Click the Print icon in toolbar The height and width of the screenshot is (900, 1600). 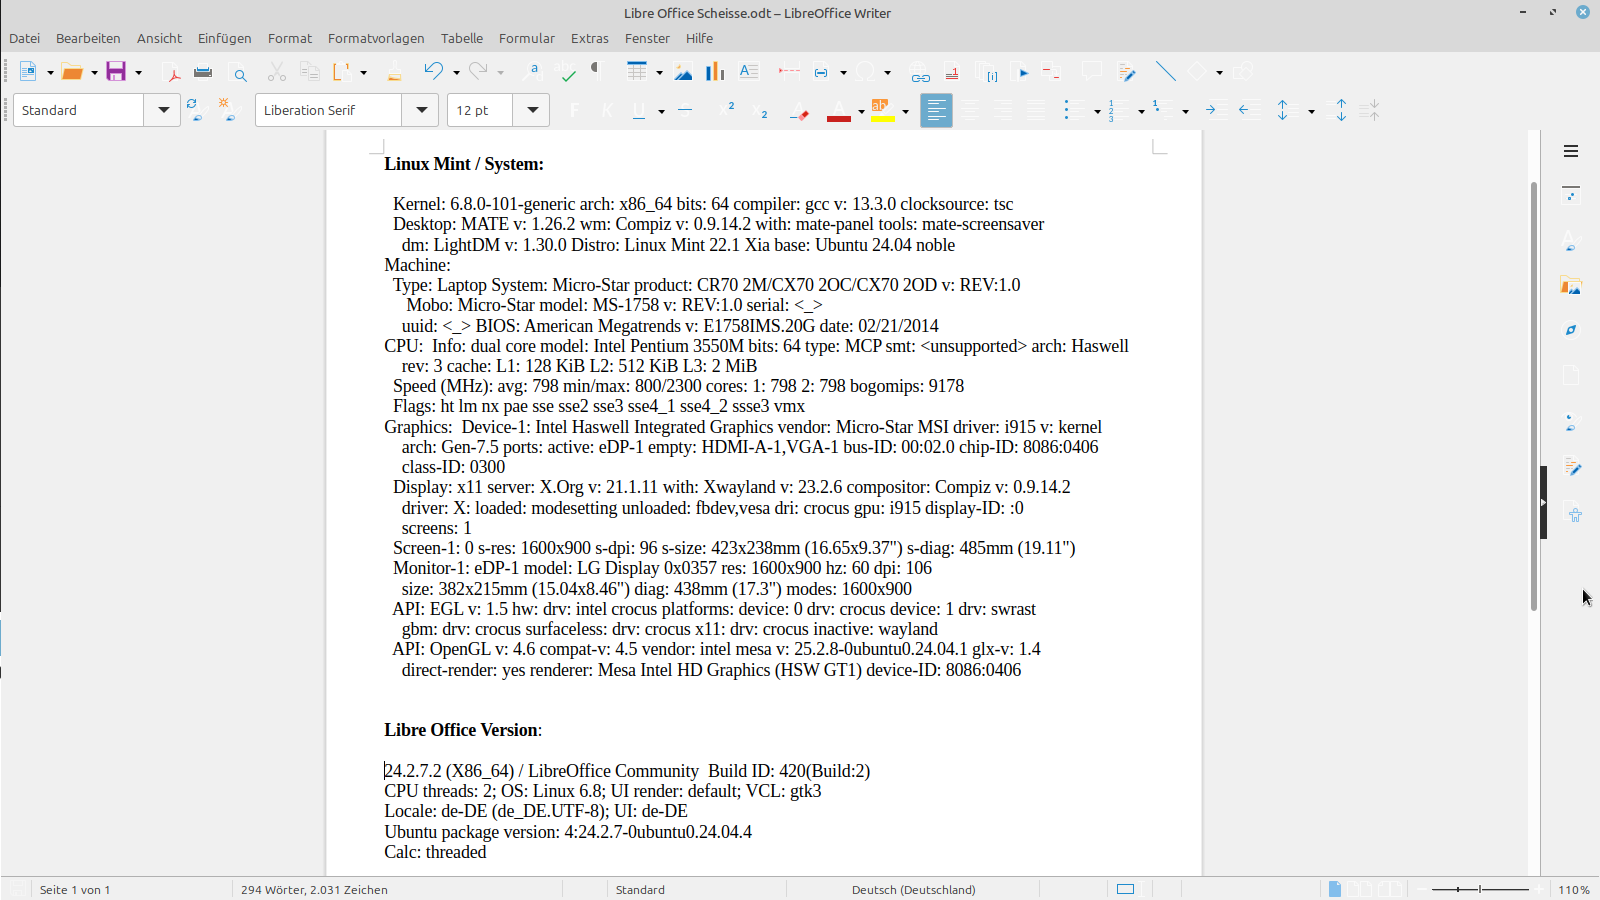[203, 72]
